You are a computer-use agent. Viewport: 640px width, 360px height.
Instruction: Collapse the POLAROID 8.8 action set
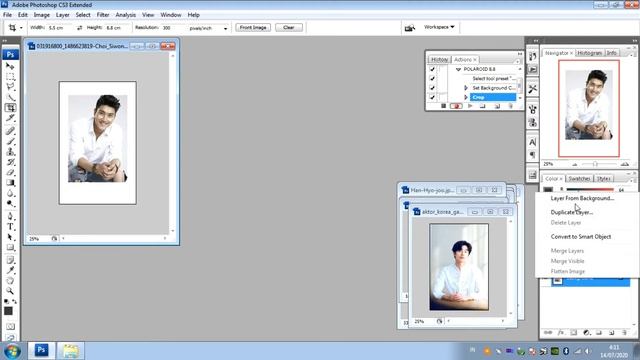[458, 69]
